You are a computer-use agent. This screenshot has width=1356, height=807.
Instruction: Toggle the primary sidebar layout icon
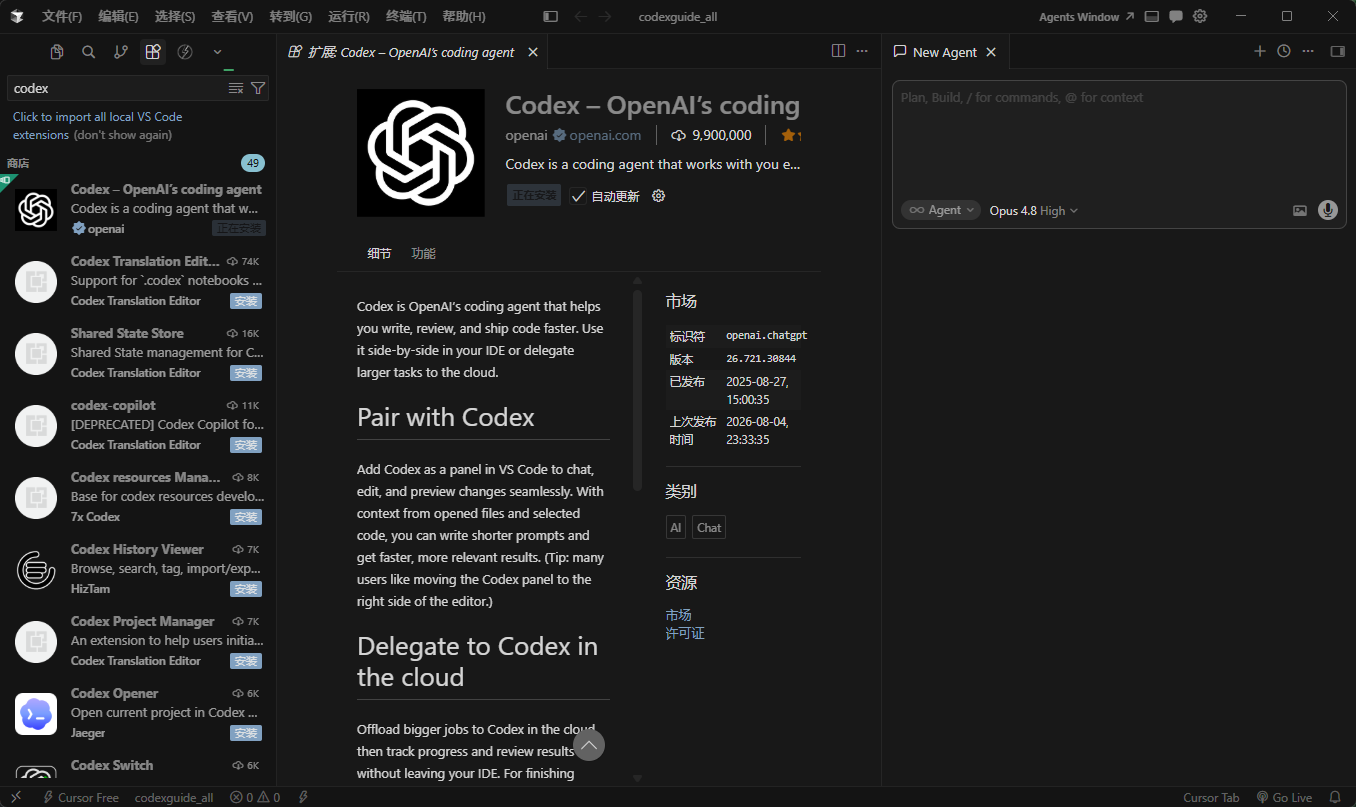pos(550,17)
